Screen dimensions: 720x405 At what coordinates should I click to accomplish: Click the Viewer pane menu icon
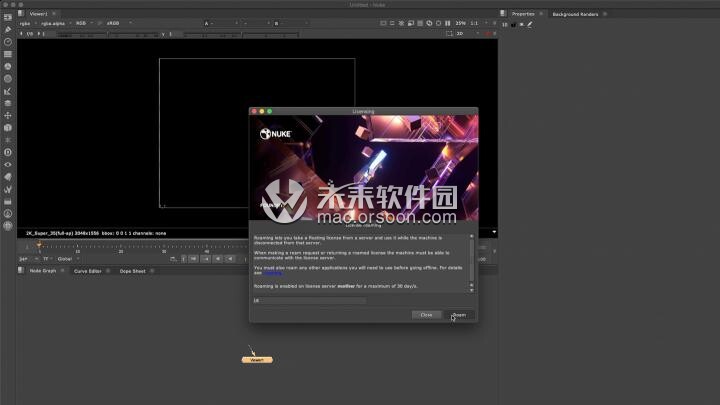click(x=21, y=14)
